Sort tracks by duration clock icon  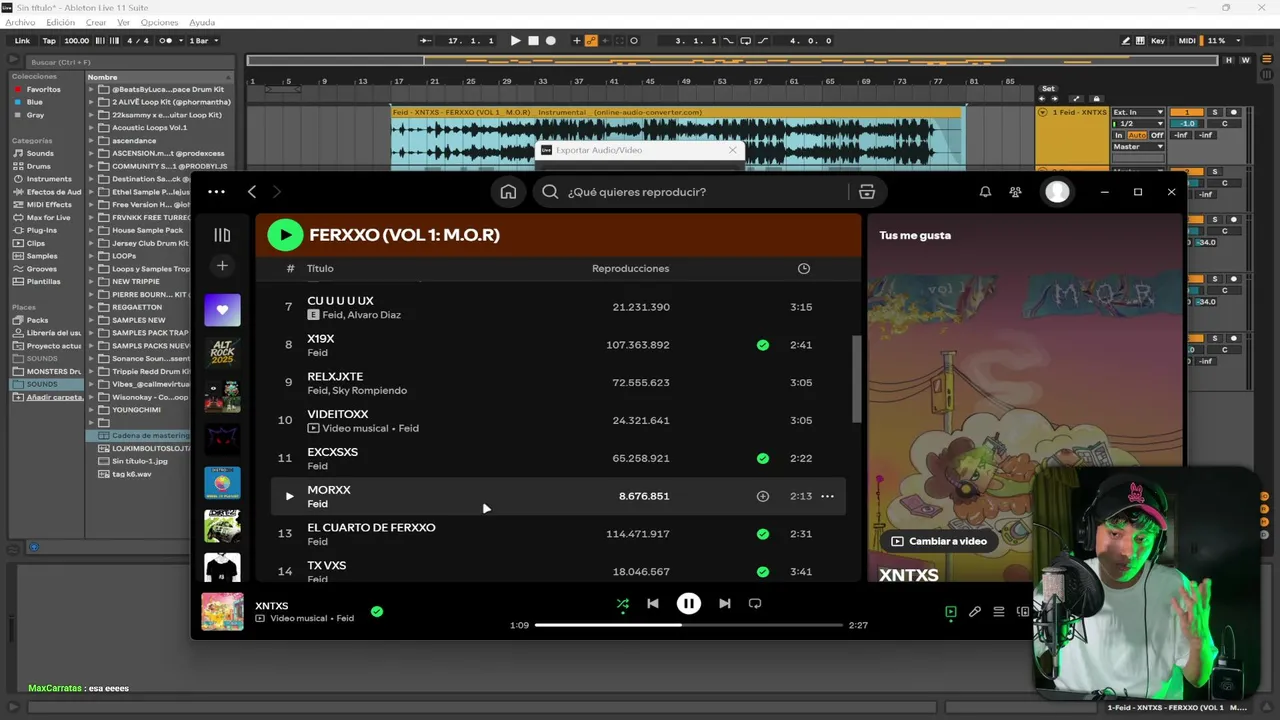[x=804, y=268]
